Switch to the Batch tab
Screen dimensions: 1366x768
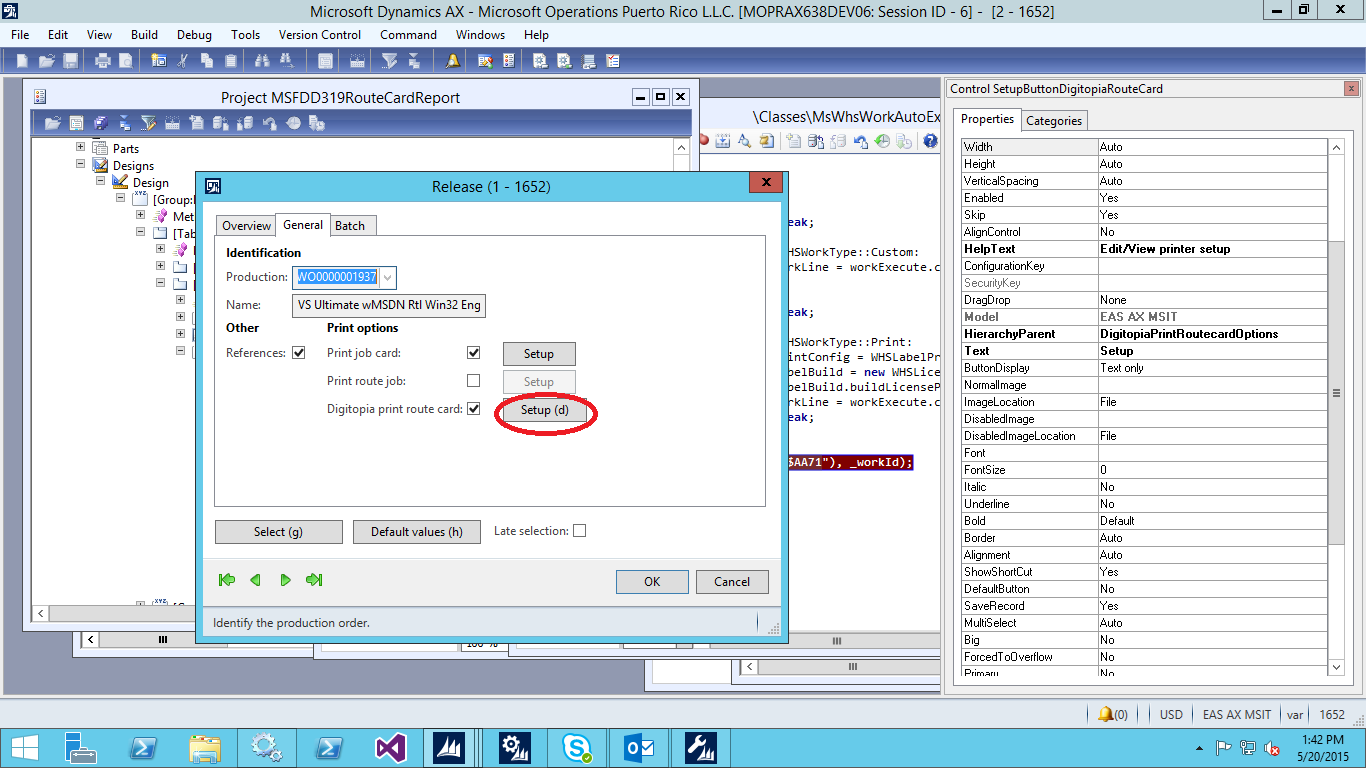pos(352,225)
